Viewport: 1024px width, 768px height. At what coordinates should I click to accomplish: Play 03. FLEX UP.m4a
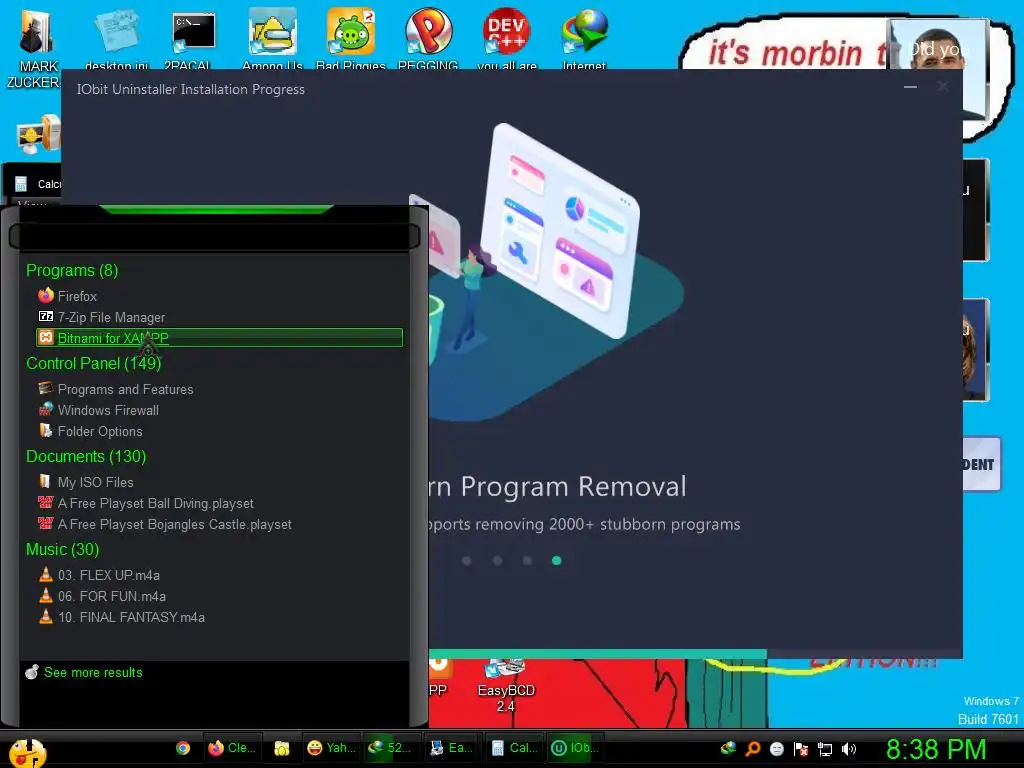pyautogui.click(x=99, y=575)
